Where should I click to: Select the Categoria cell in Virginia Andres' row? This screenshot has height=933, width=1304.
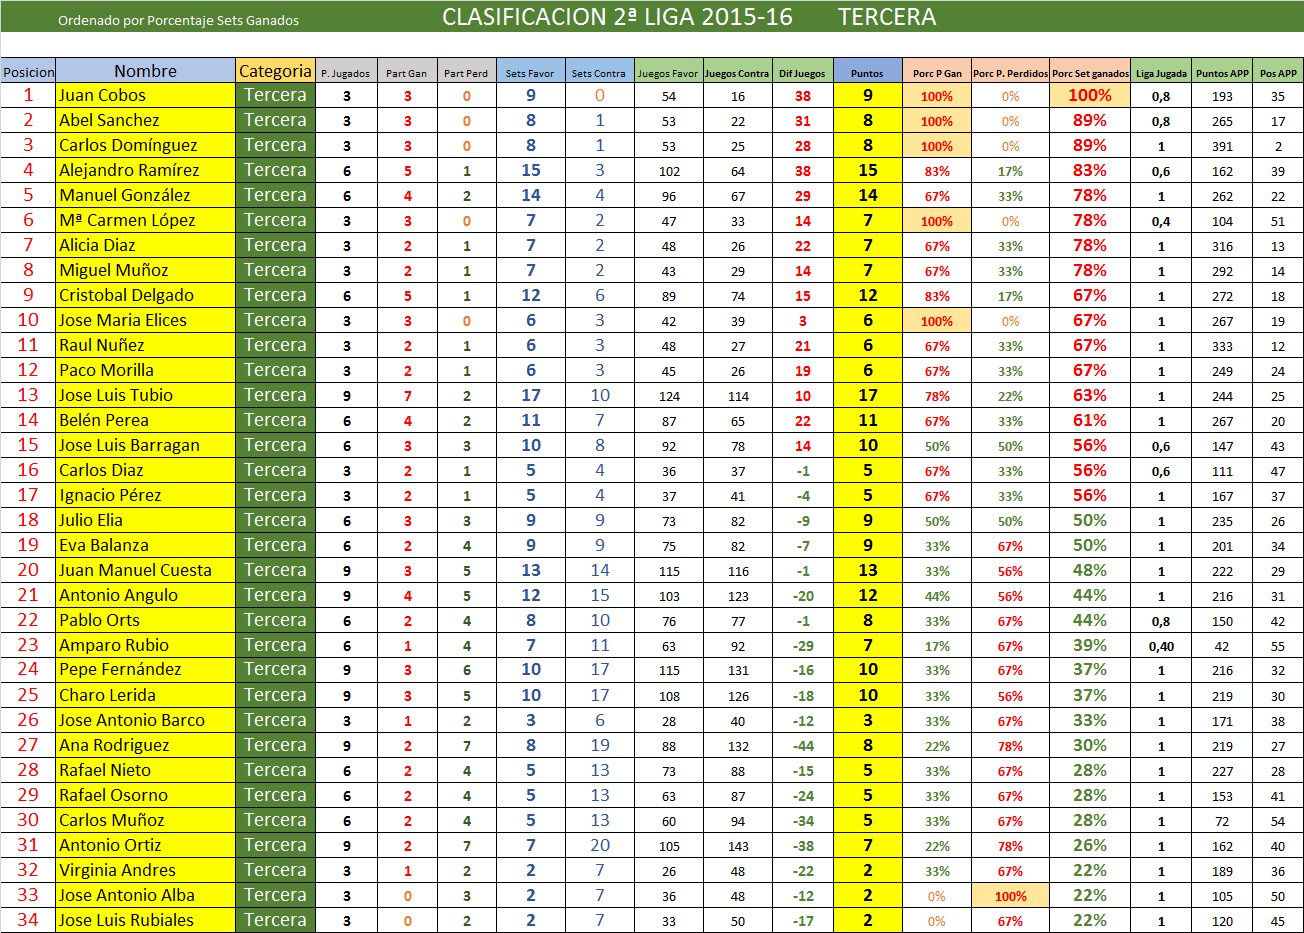[275, 870]
